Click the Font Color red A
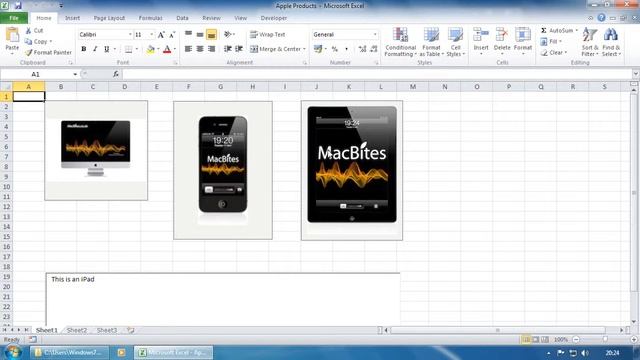This screenshot has width=640, height=360. click(x=167, y=49)
